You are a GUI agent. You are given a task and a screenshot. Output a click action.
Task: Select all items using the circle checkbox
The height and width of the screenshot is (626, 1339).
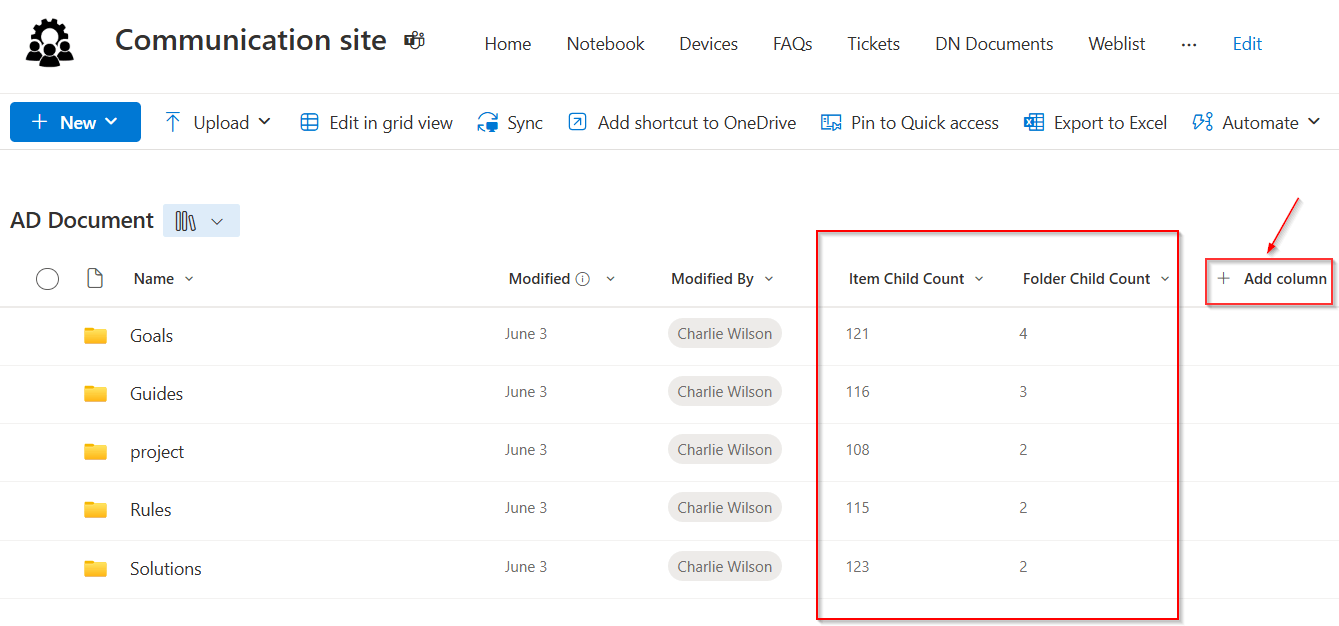tap(47, 278)
